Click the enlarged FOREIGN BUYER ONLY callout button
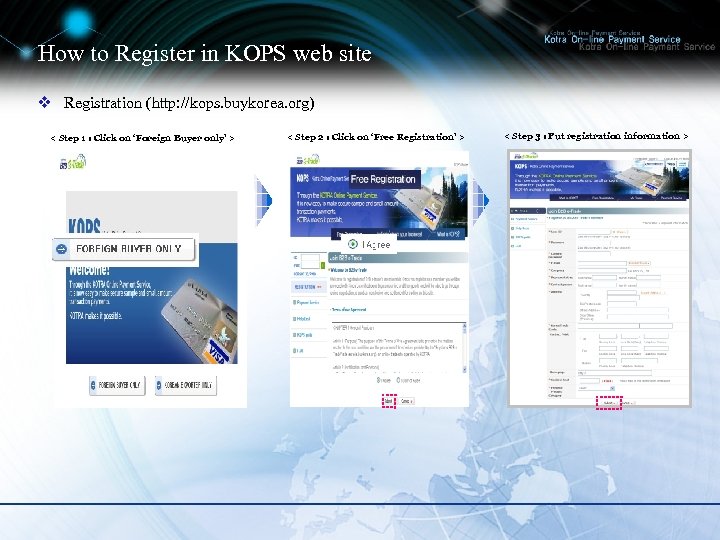 (x=124, y=249)
